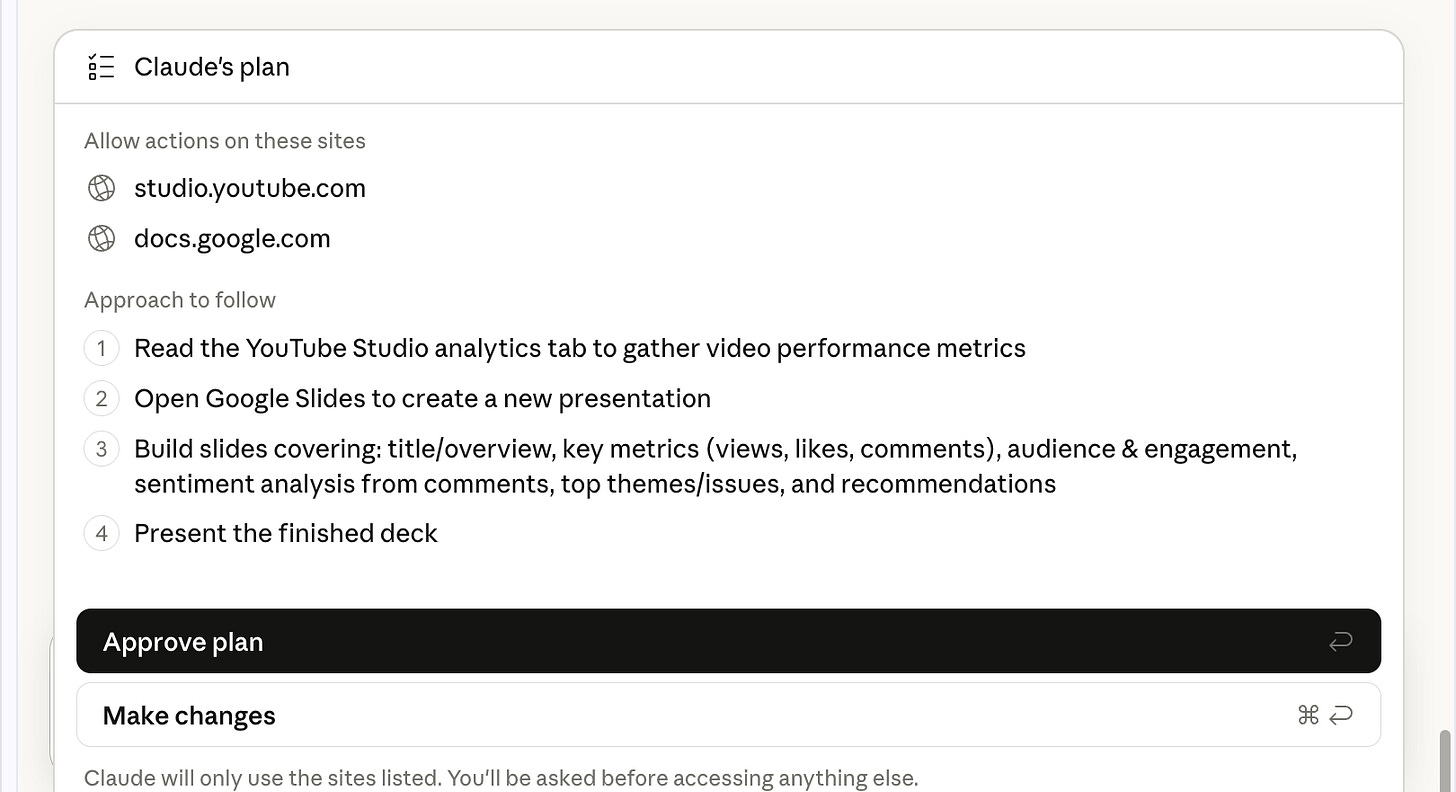Expand the Approach to follow section
Image resolution: width=1456 pixels, height=792 pixels.
pos(180,299)
